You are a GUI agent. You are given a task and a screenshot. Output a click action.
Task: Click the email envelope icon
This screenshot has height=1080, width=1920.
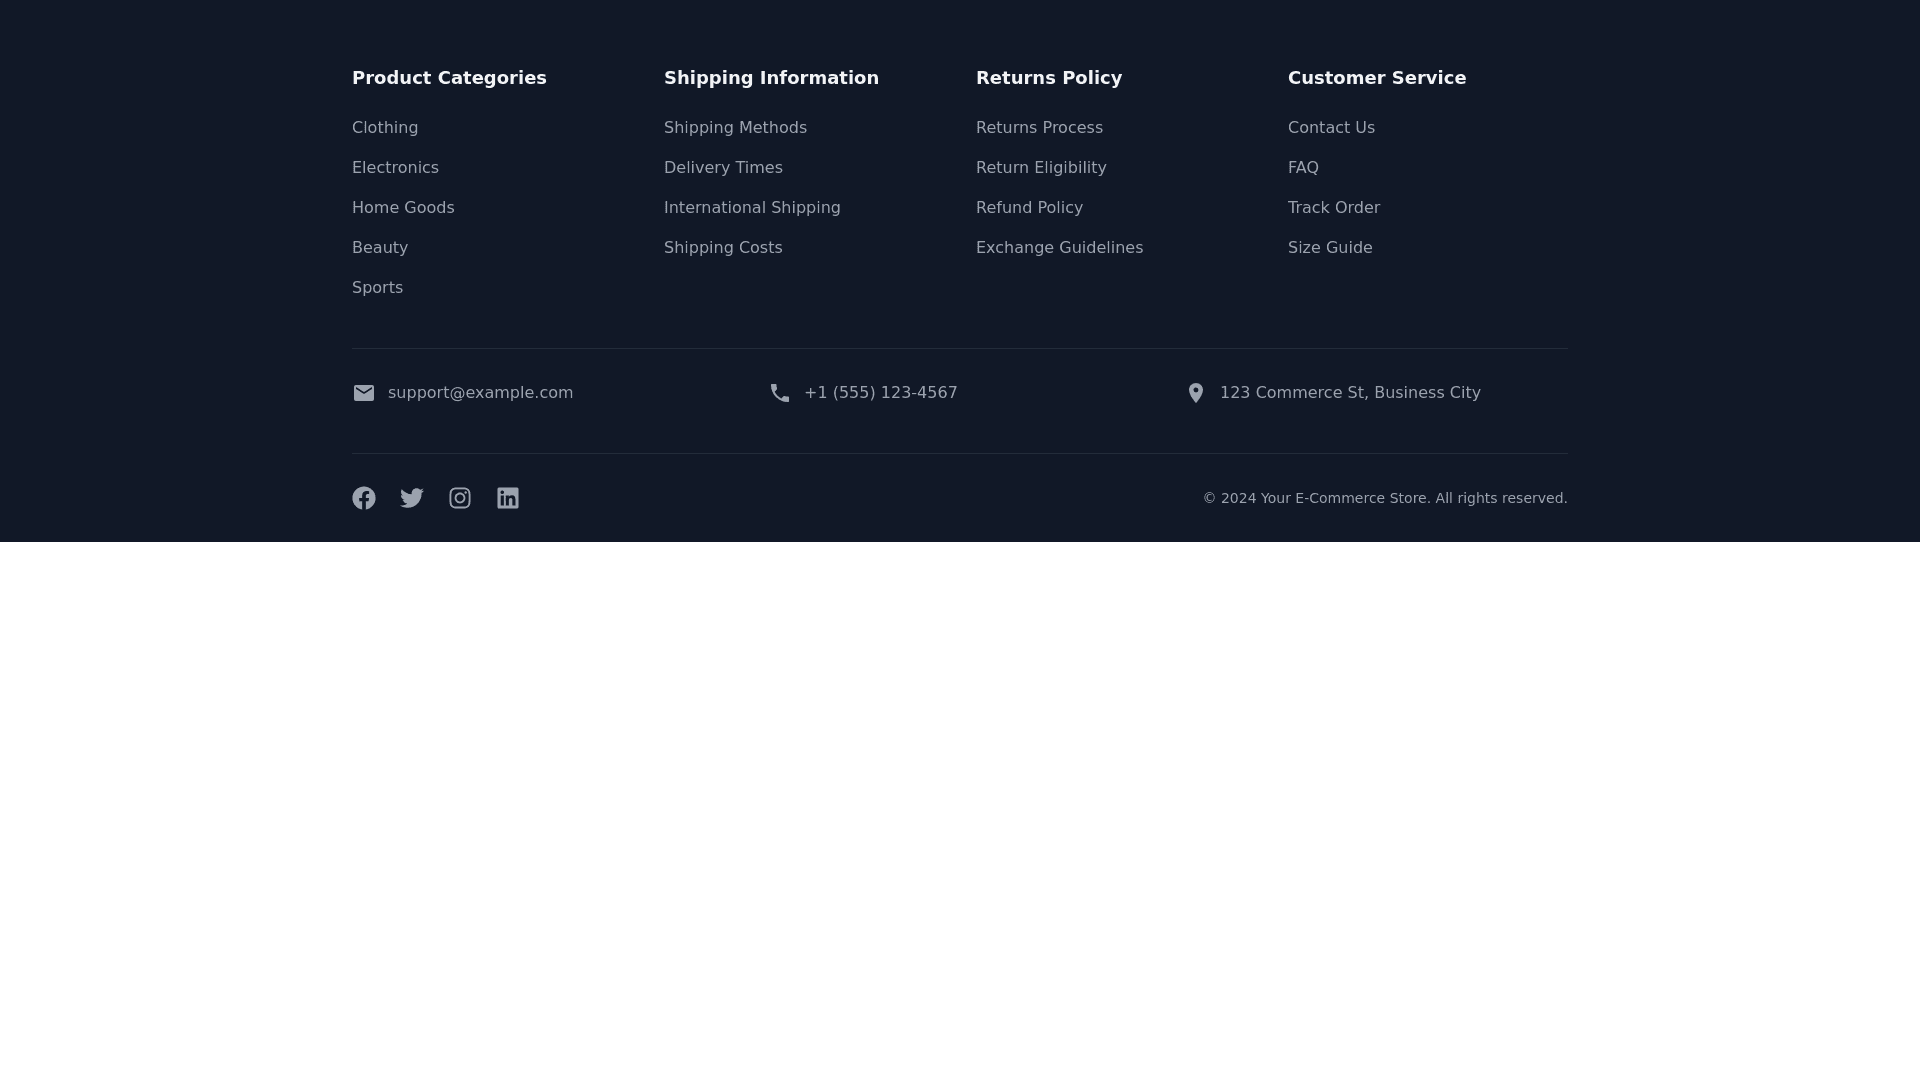click(x=364, y=393)
